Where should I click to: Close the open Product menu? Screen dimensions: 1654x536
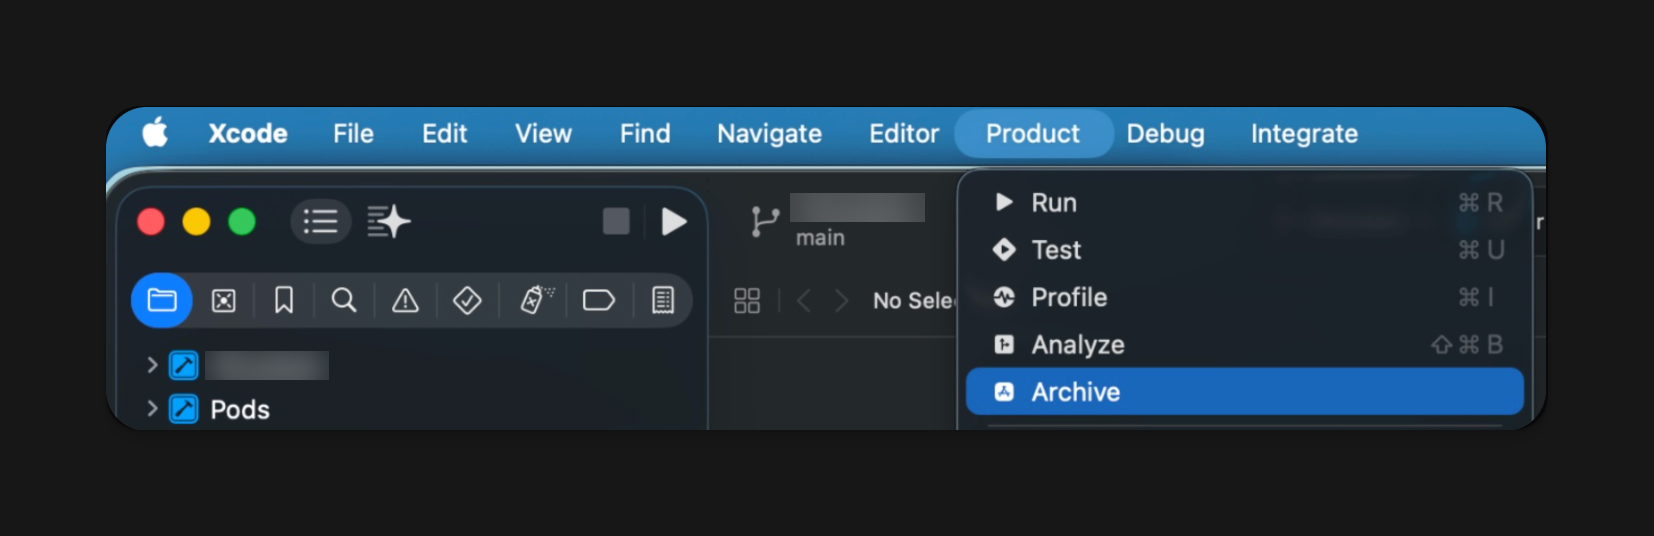[1033, 133]
